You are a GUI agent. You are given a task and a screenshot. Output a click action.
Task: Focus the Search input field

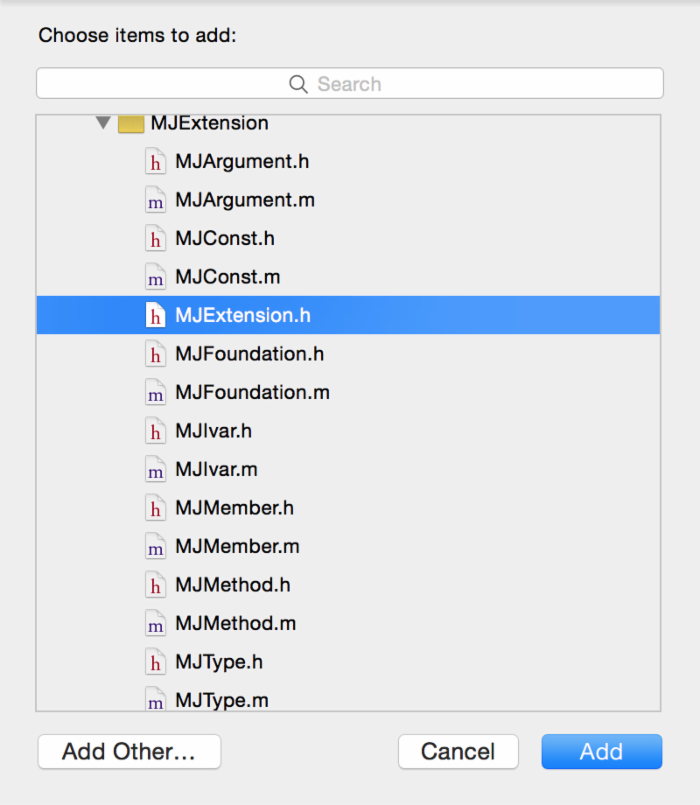pyautogui.click(x=349, y=84)
